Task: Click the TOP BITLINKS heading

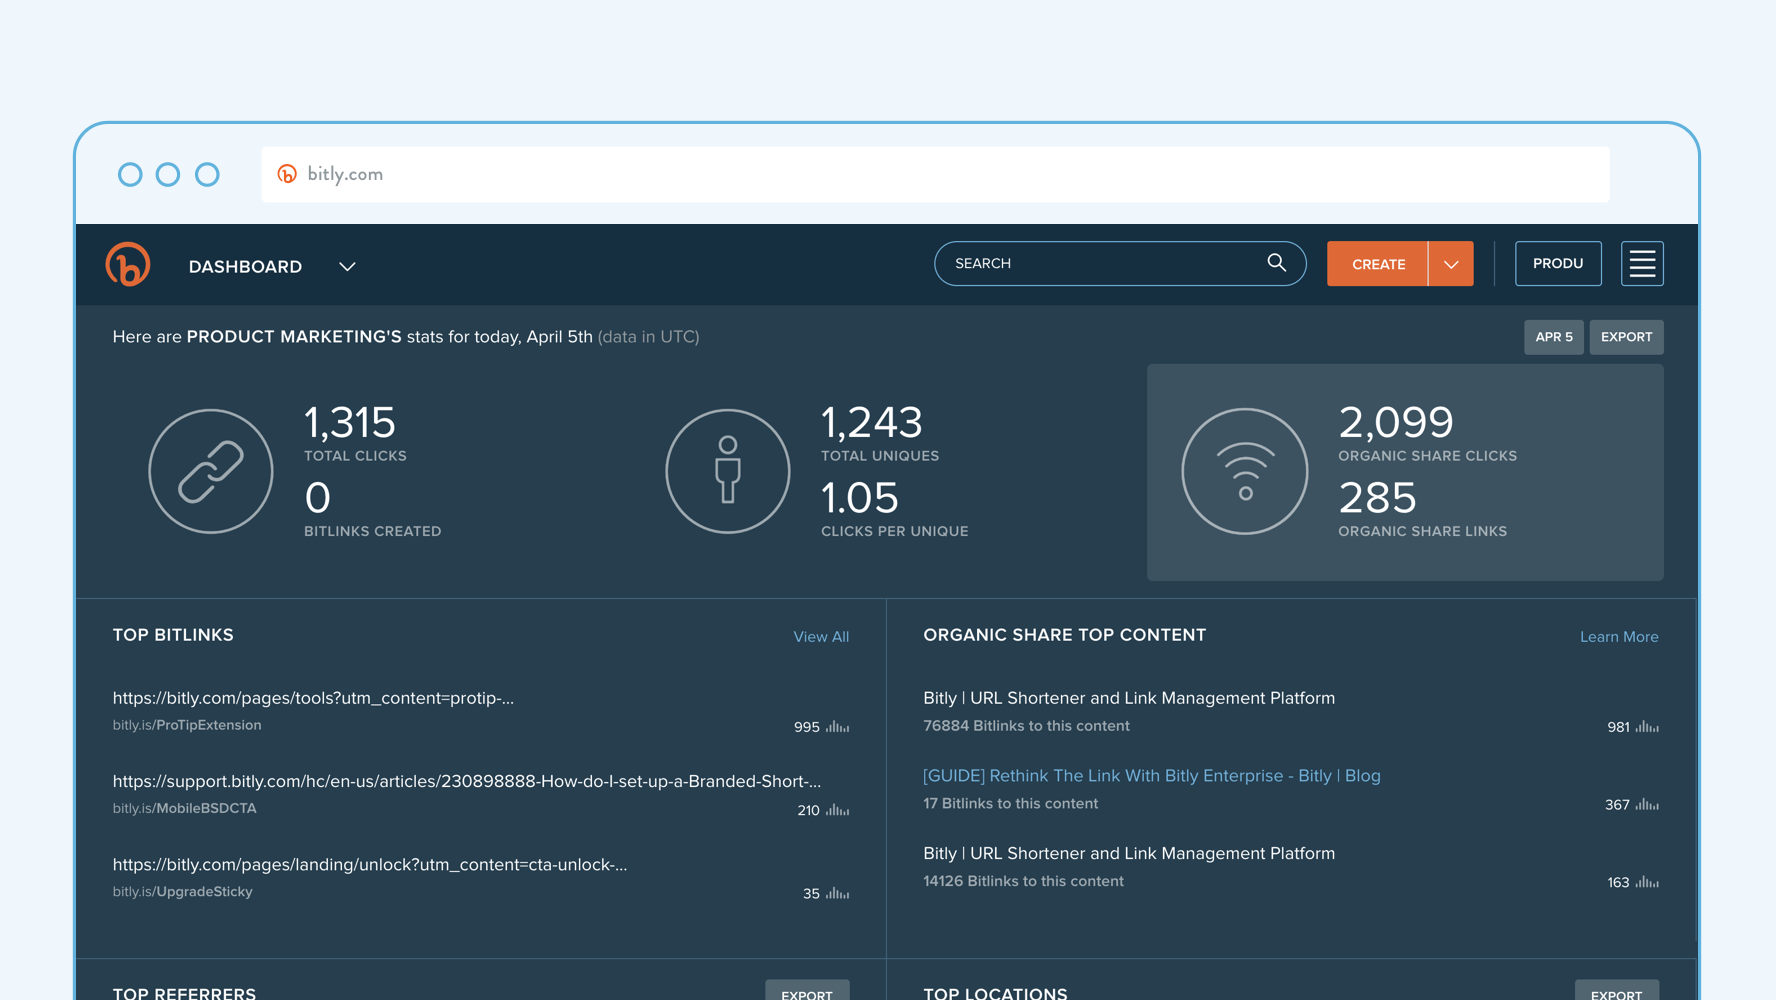Action: click(x=173, y=635)
